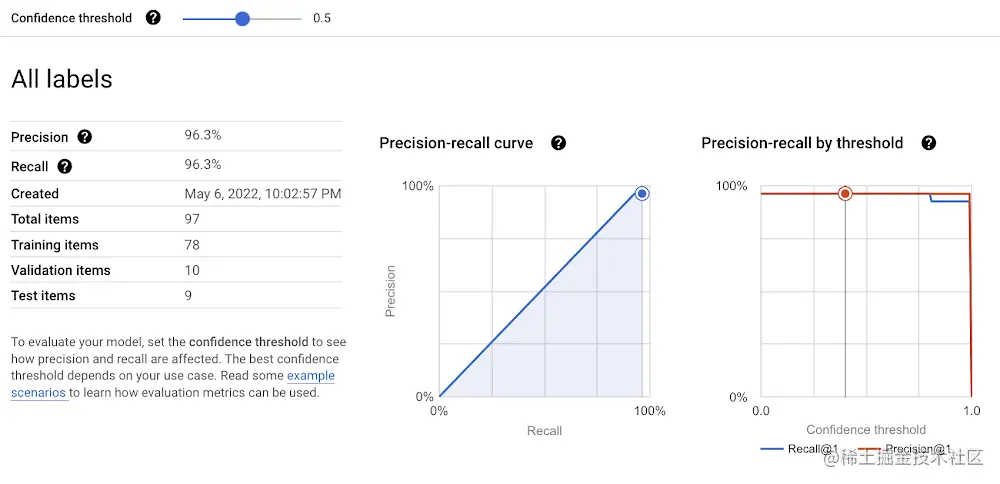
Task: Click the All labels heading
Action: tap(62, 79)
